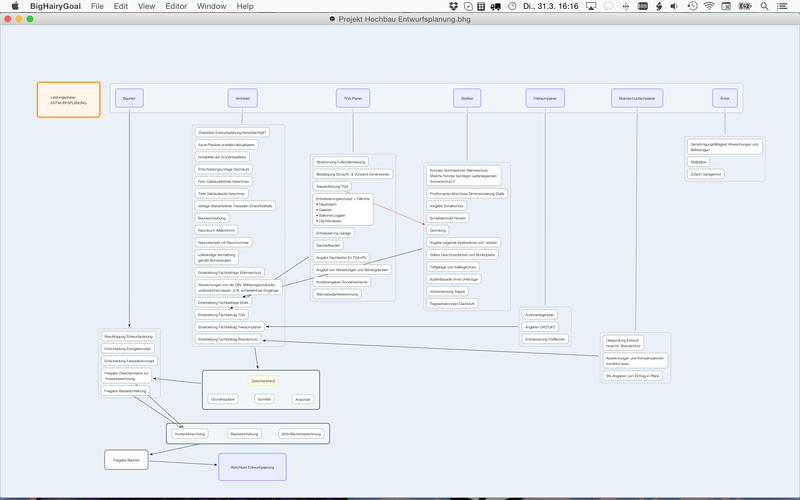Viewport: 800px width, 500px height.
Task: Click the Spotlight search magnifier icon
Action: pos(766,6)
